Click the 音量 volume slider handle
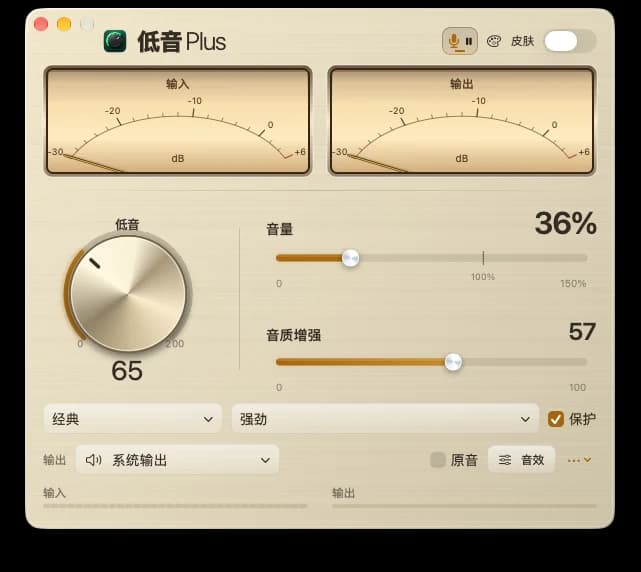The height and width of the screenshot is (572, 641). point(350,258)
